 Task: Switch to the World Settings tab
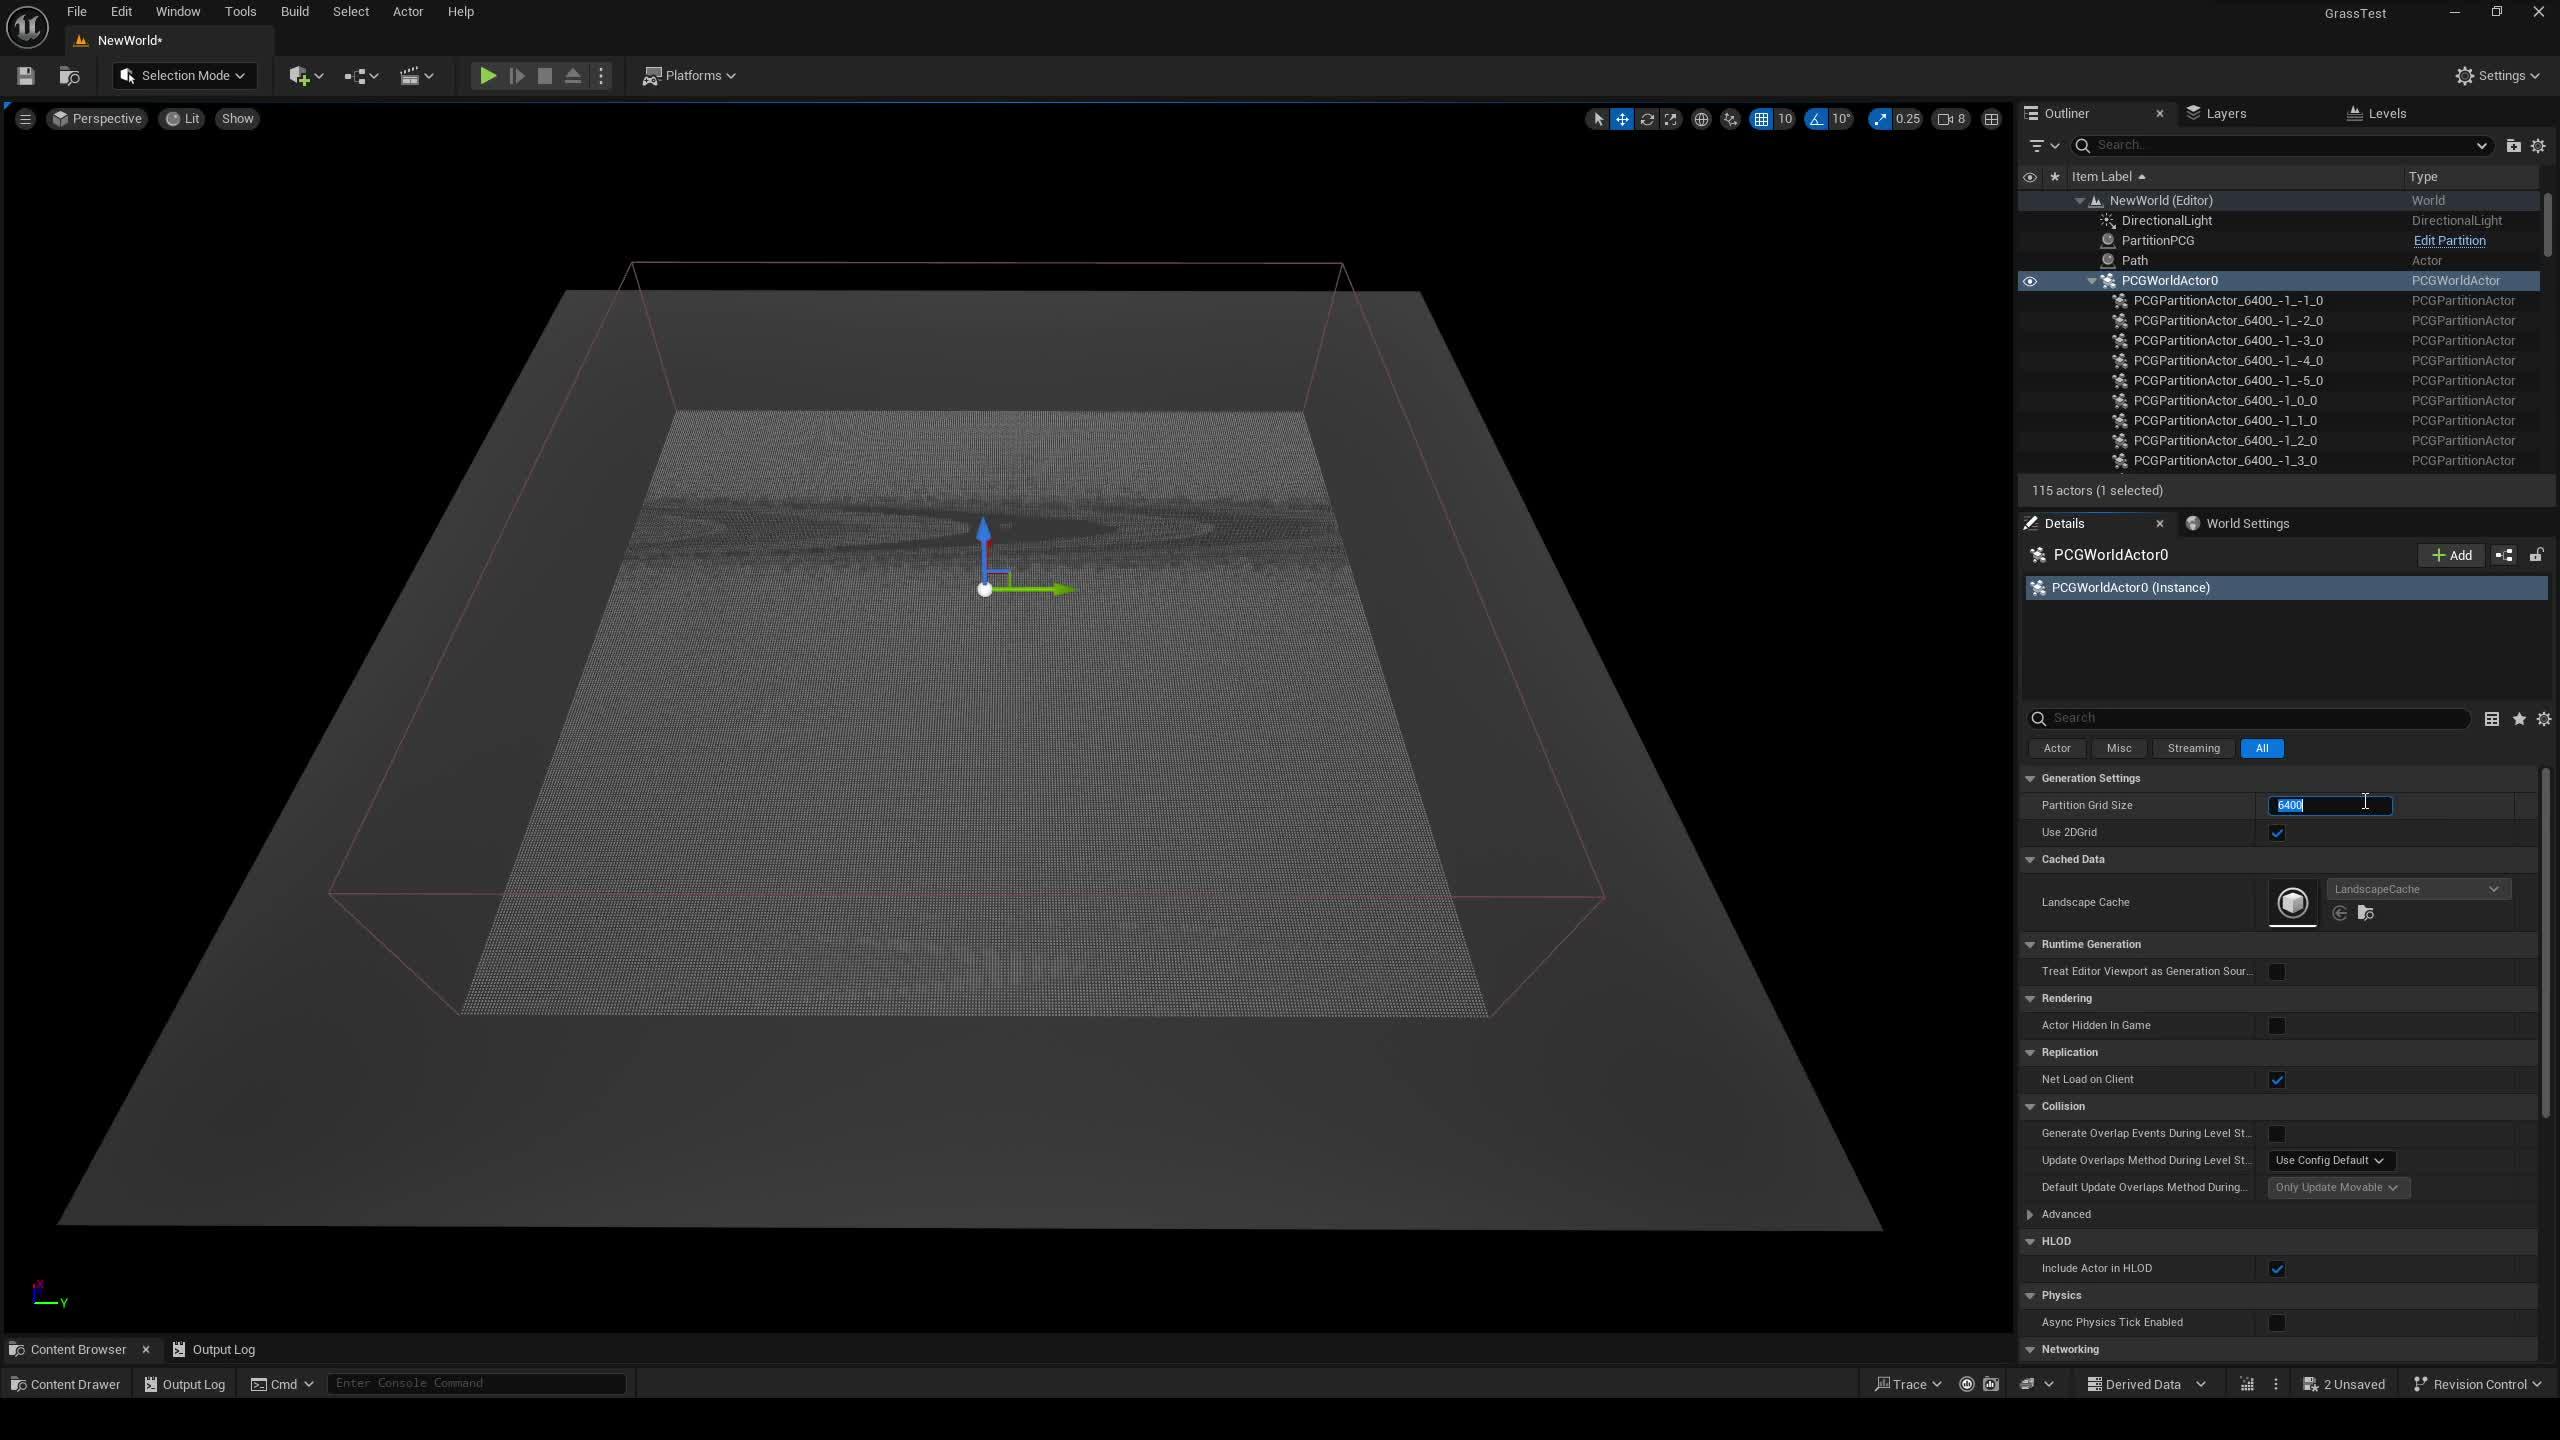(2247, 523)
